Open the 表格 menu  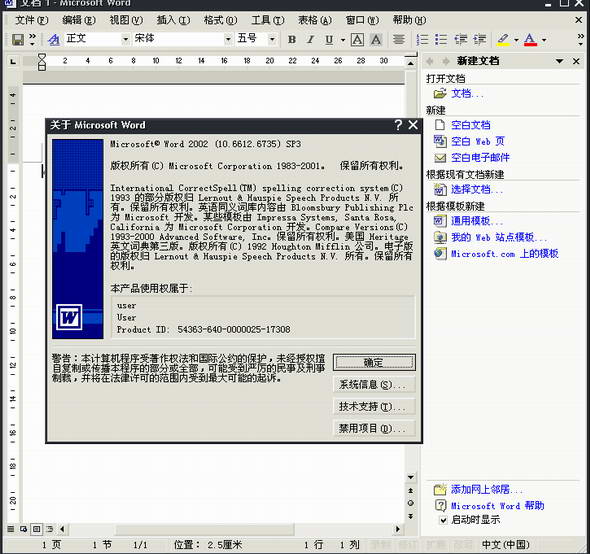pos(315,20)
